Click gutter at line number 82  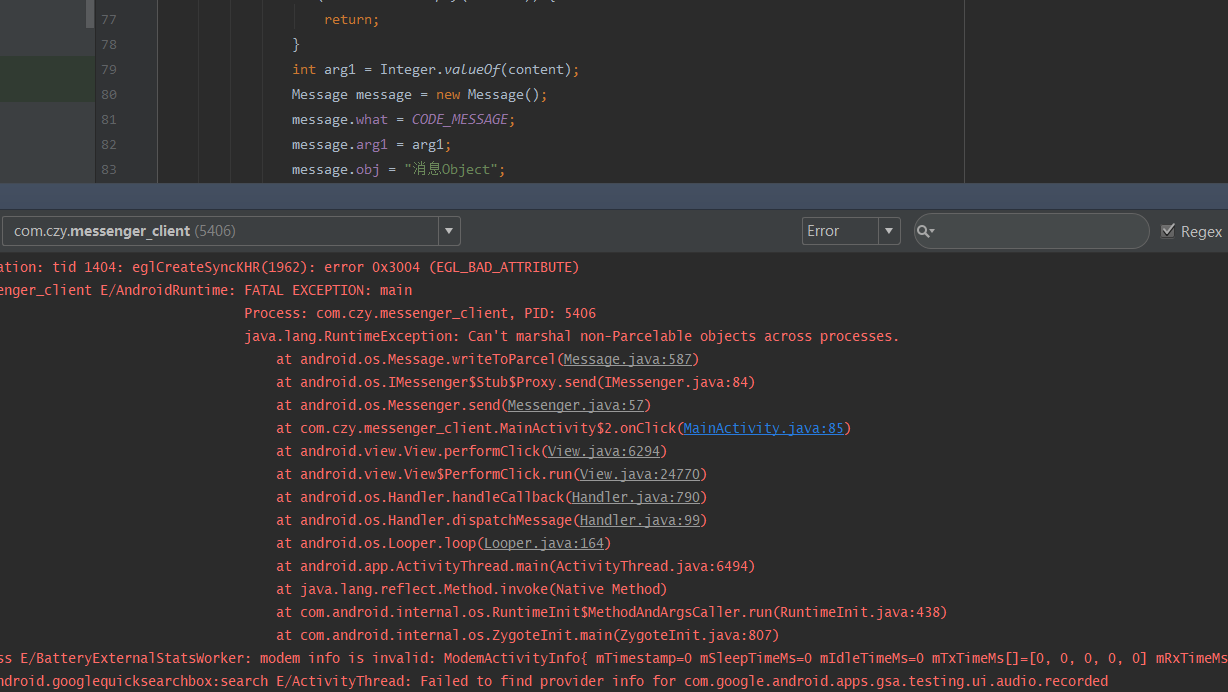pyautogui.click(x=108, y=144)
